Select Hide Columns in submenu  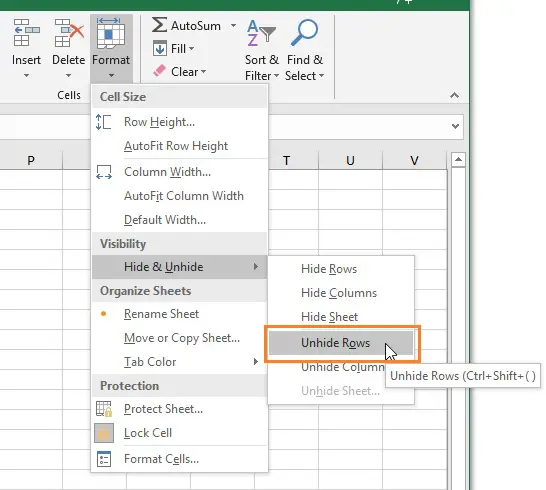tap(341, 293)
